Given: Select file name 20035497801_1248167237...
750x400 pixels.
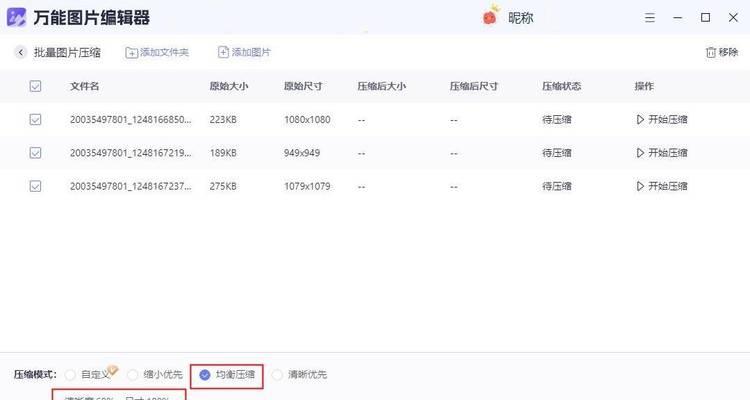Looking at the screenshot, I should point(131,186).
